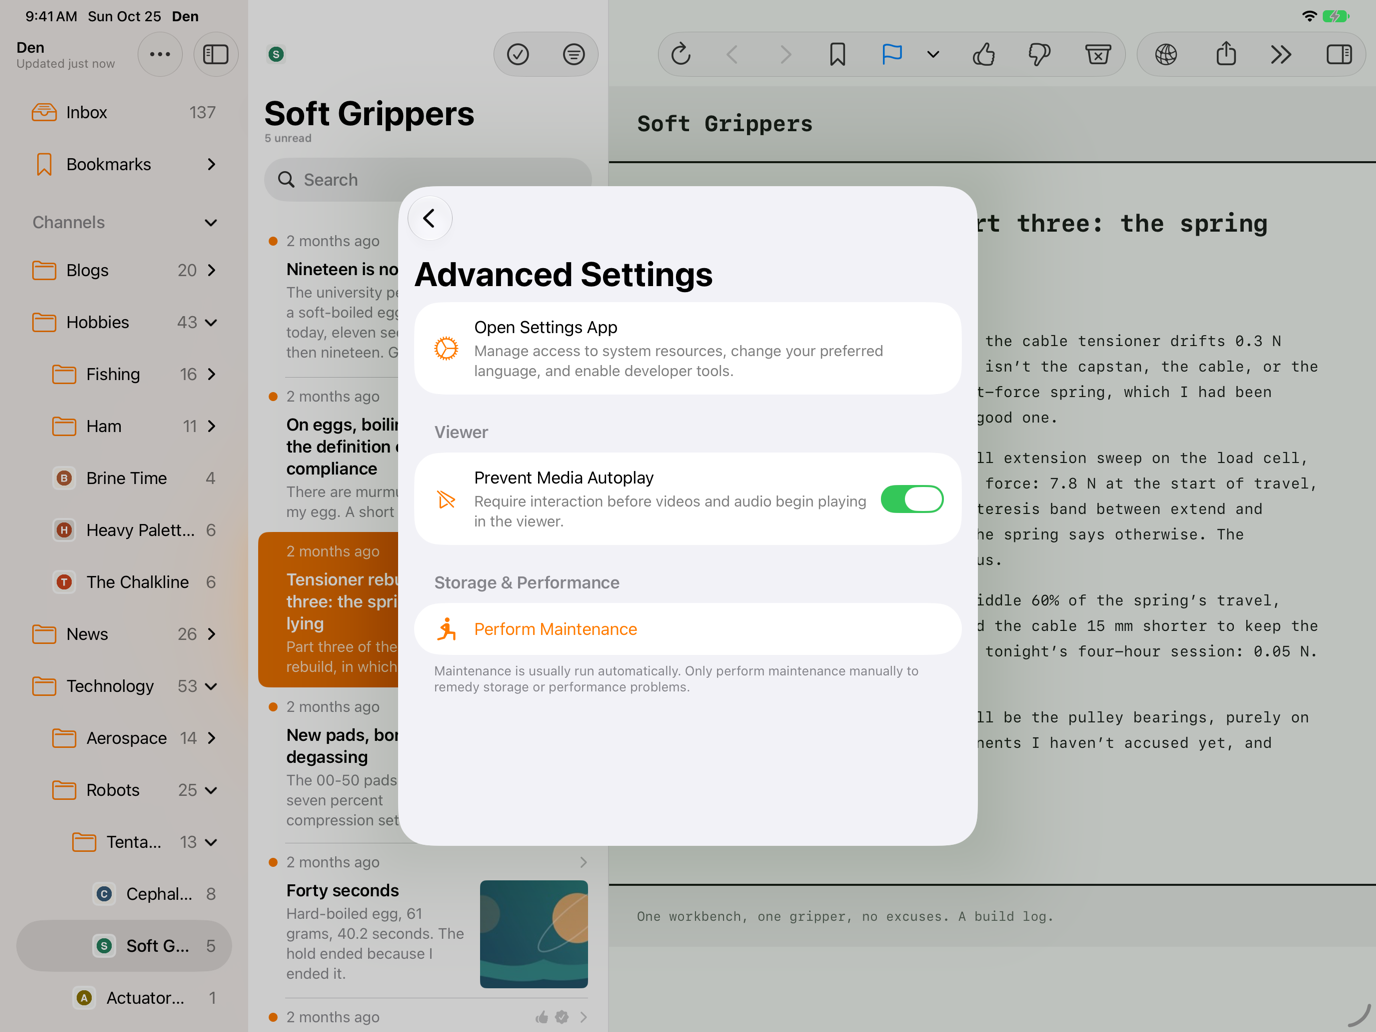Refresh the feed with reload icon
The height and width of the screenshot is (1032, 1376).
pyautogui.click(x=681, y=54)
